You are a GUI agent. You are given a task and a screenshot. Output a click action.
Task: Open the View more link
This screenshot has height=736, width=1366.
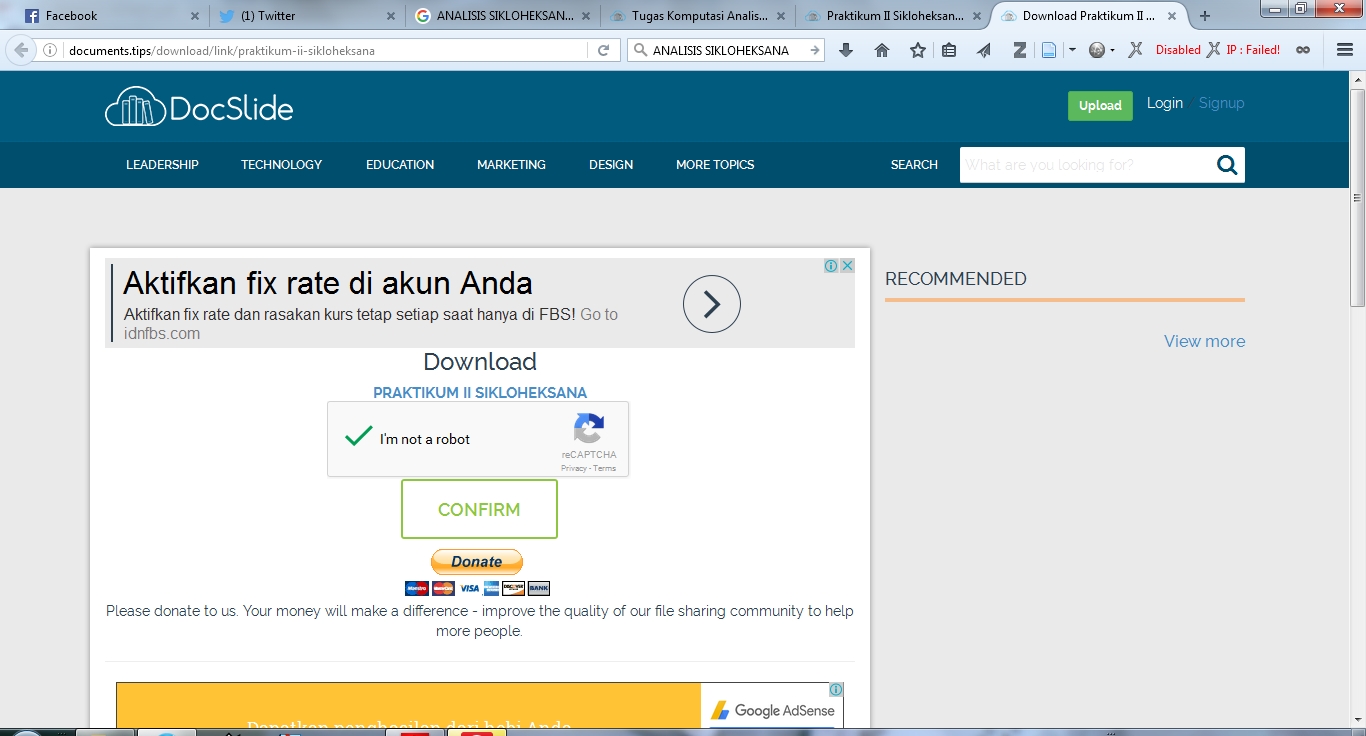(x=1204, y=341)
